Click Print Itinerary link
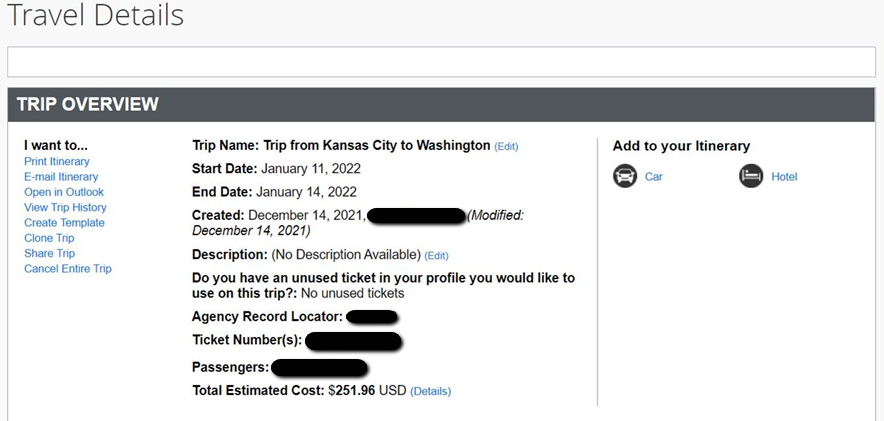Screen dimensions: 884x421 pos(56,162)
